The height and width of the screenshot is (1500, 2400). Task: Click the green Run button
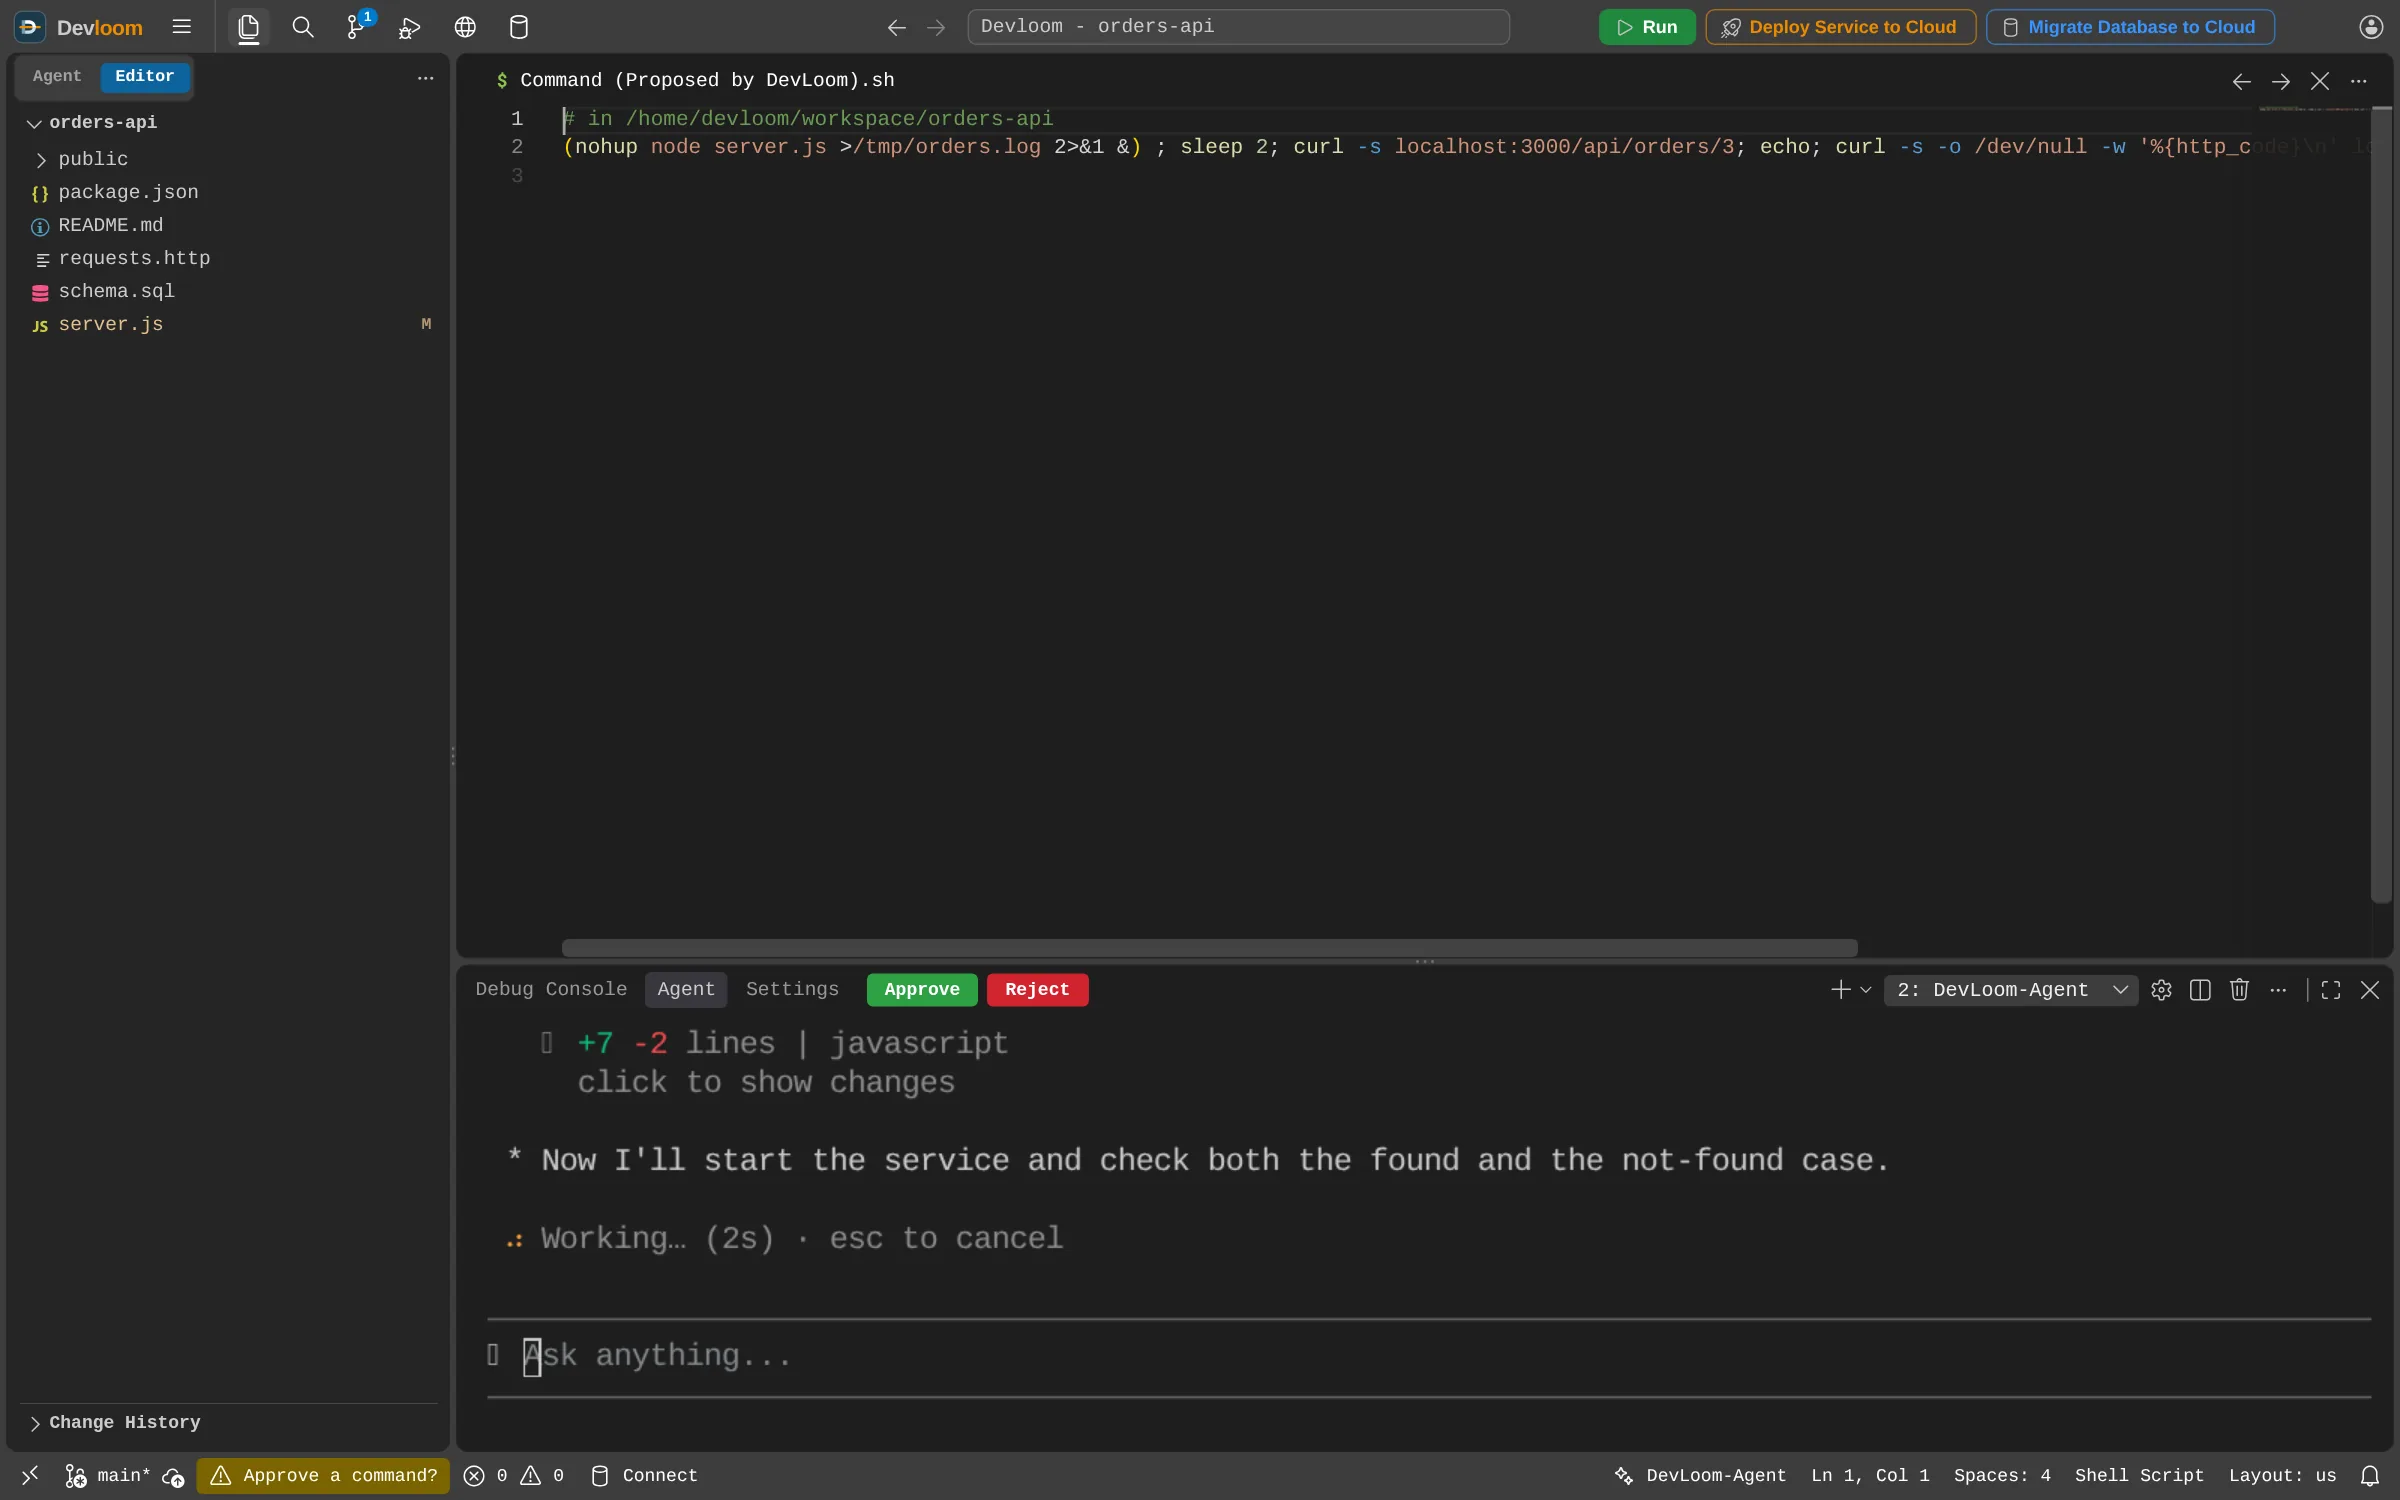pyautogui.click(x=1647, y=27)
